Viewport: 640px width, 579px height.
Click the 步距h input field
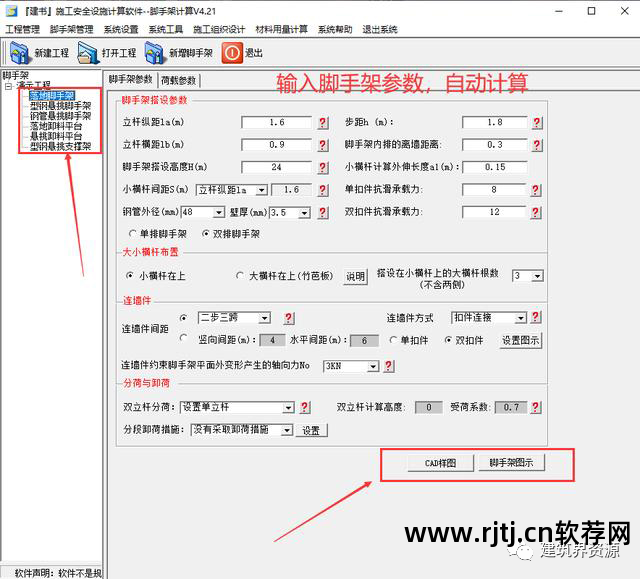pos(495,122)
